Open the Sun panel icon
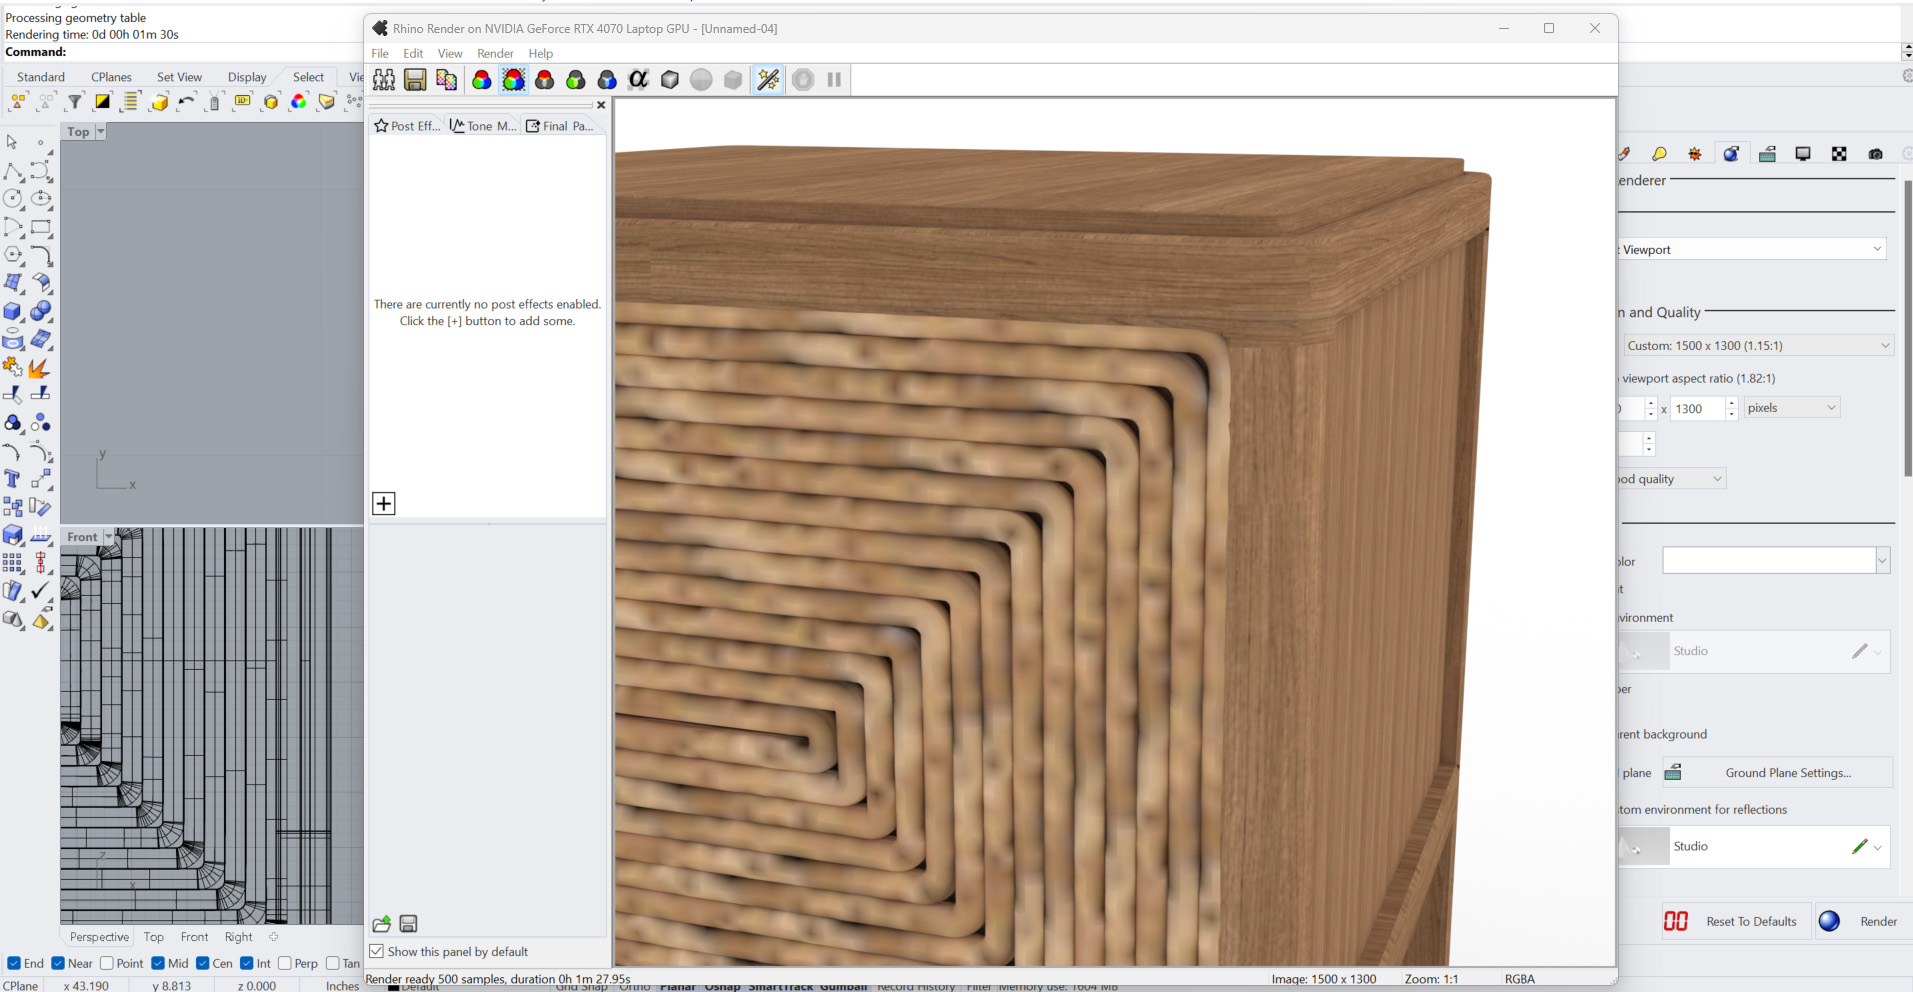Image resolution: width=1913 pixels, height=992 pixels. click(x=1695, y=154)
